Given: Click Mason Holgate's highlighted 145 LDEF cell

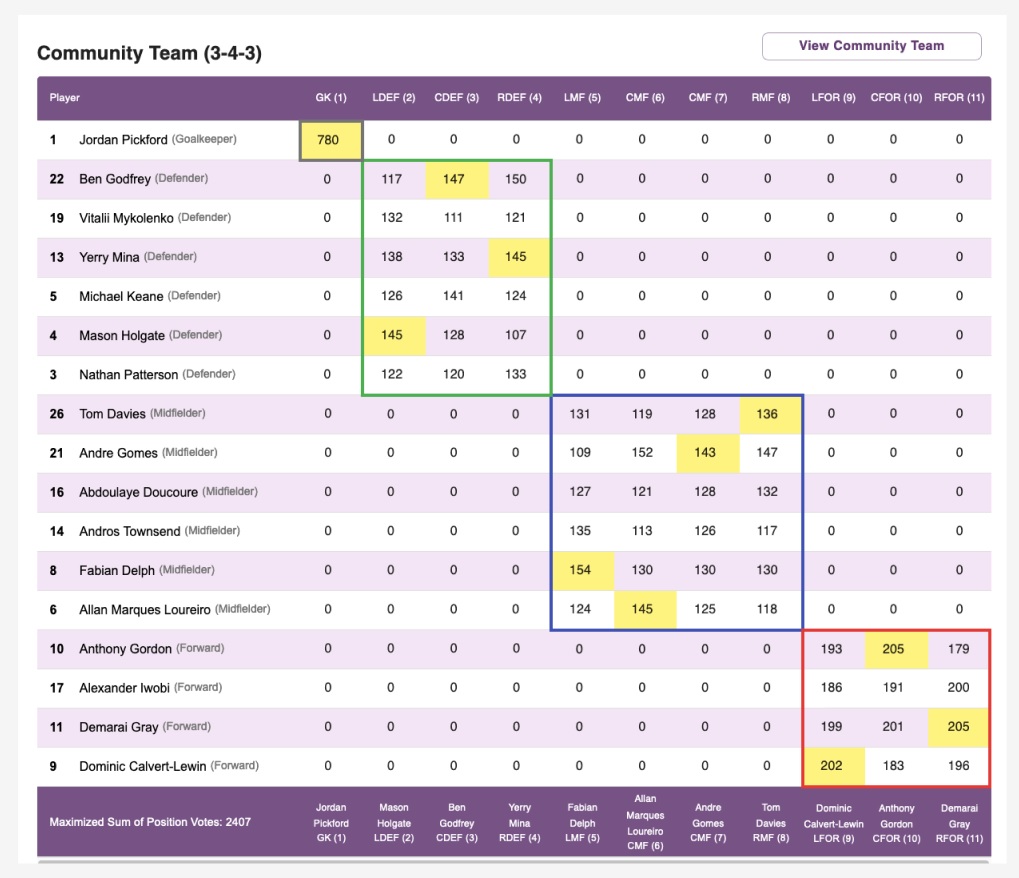Looking at the screenshot, I should [x=394, y=335].
